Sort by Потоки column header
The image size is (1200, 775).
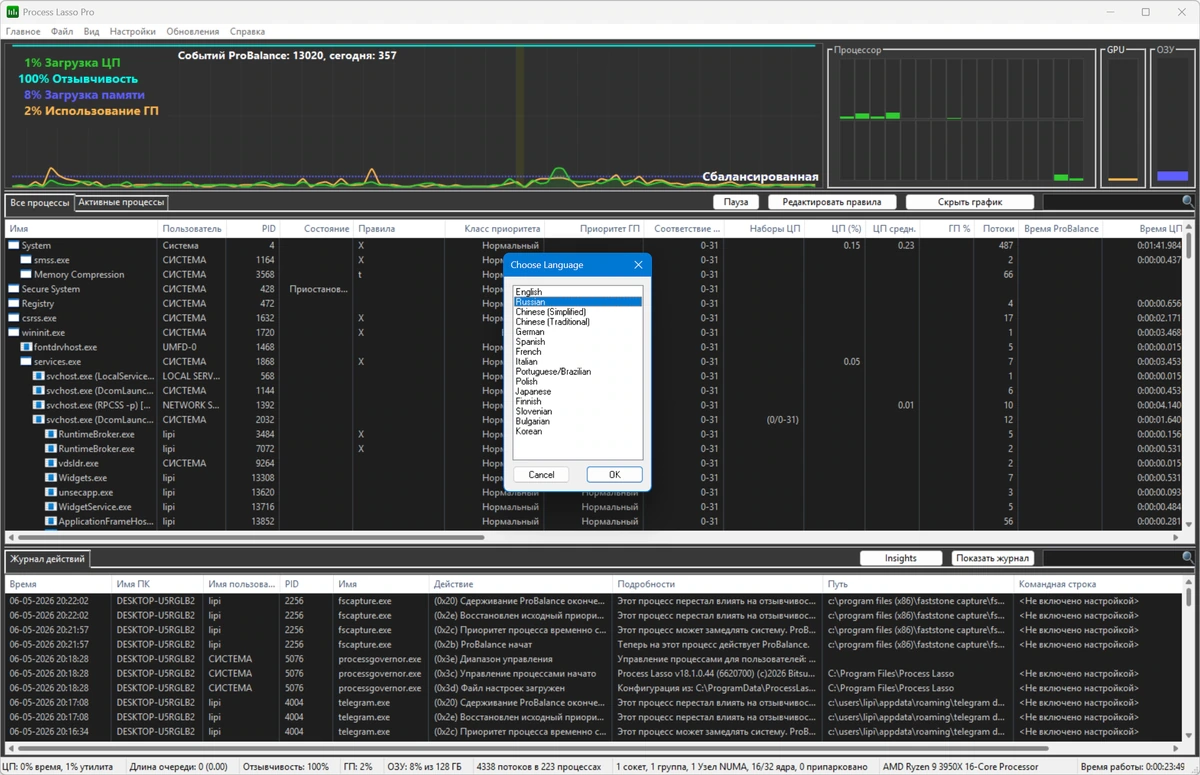pyautogui.click(x=996, y=229)
